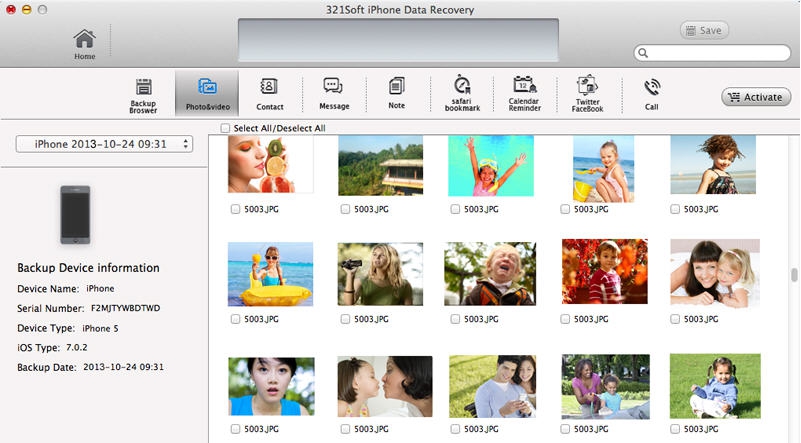
Task: Select the boy among red leaves thumbnail
Action: coord(605,271)
